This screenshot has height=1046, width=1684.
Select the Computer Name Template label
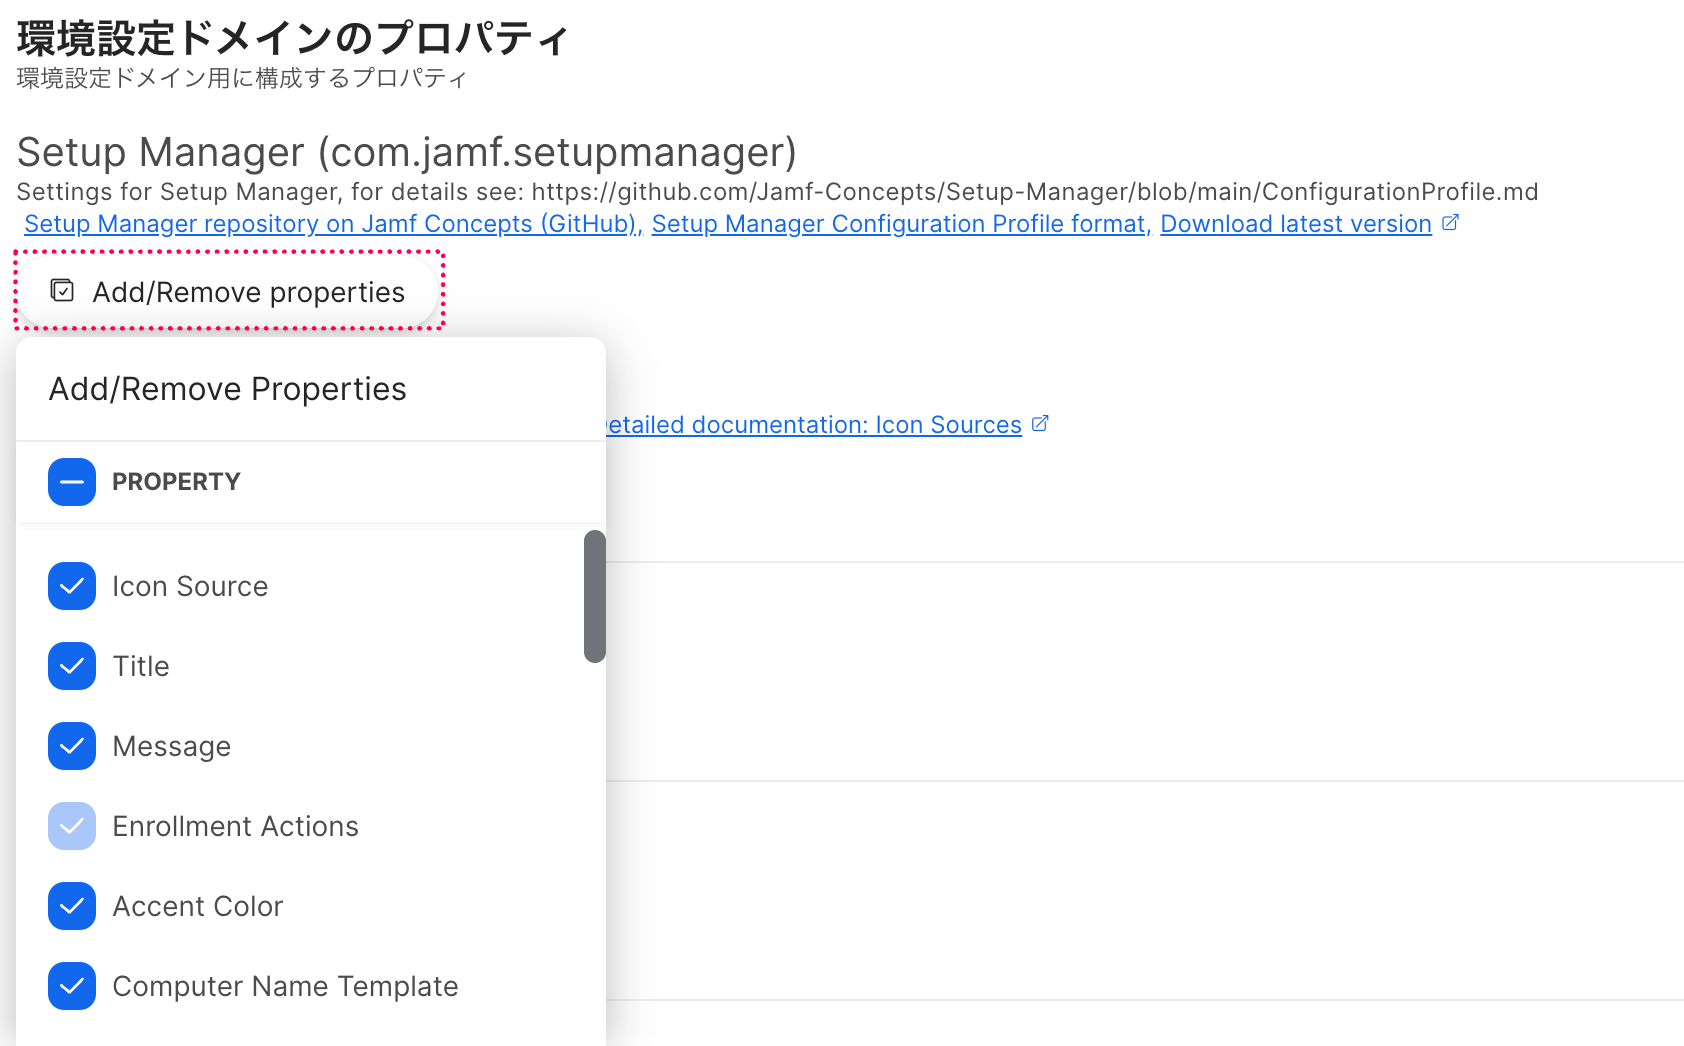(285, 986)
